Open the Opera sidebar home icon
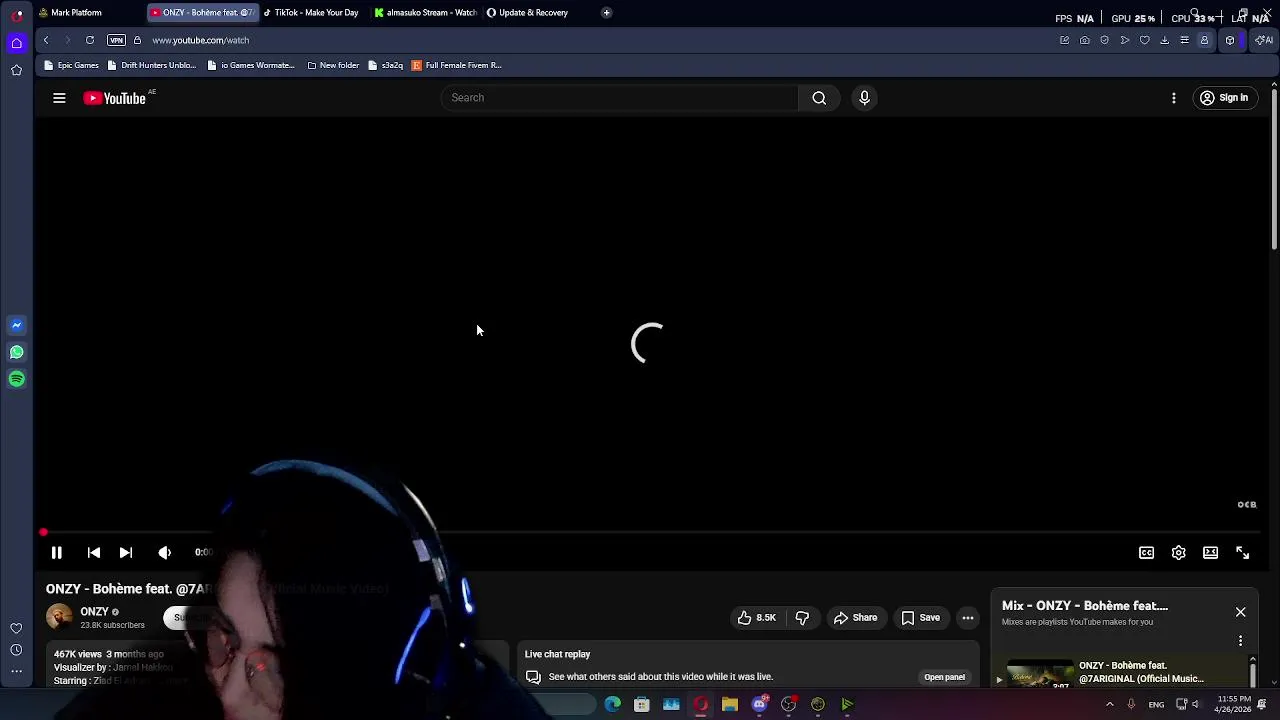The image size is (1280, 720). click(x=17, y=43)
